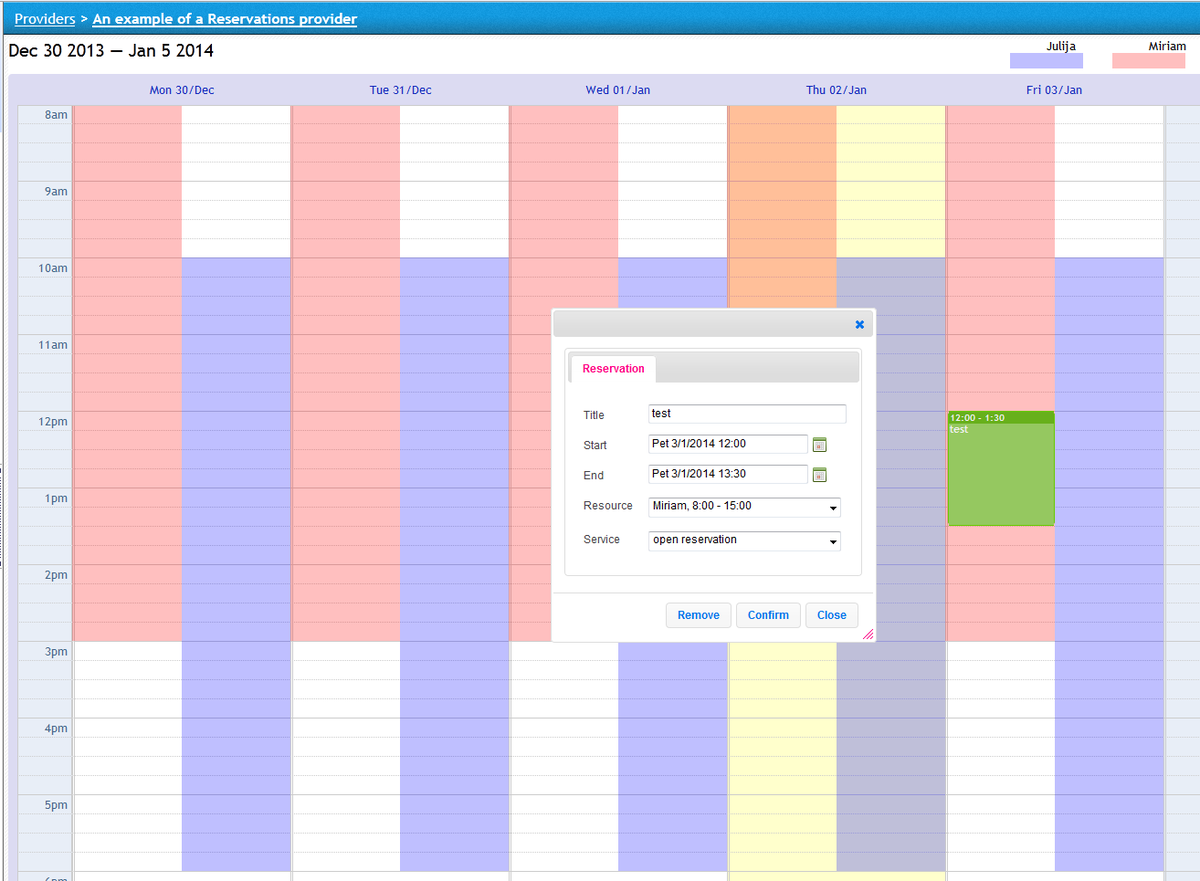The image size is (1200, 881).
Task: Click the Julija legend label
Action: pos(1060,46)
